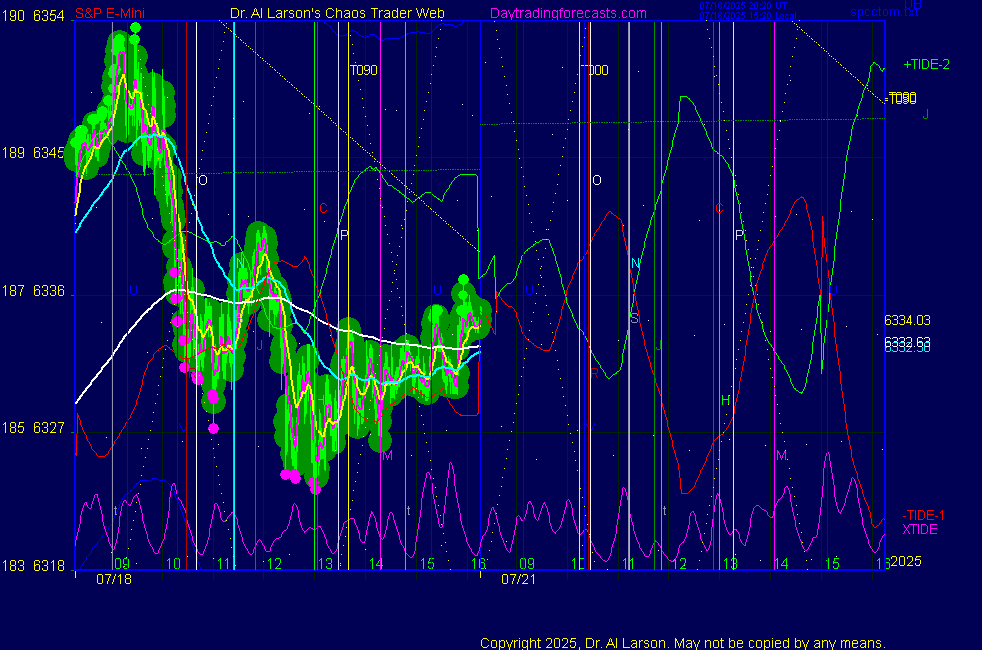
Task: Click the "183 6318" price axis label
Action: pyautogui.click(x=33, y=566)
